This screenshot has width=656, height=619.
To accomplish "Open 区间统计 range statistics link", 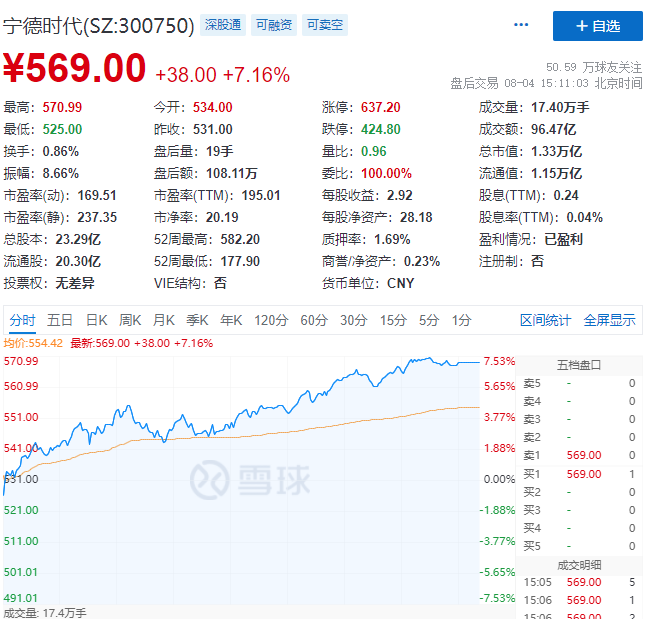I will tap(545, 320).
